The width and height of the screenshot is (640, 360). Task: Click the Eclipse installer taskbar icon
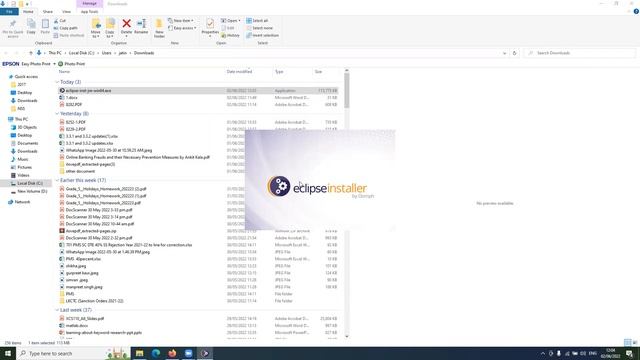(x=205, y=353)
